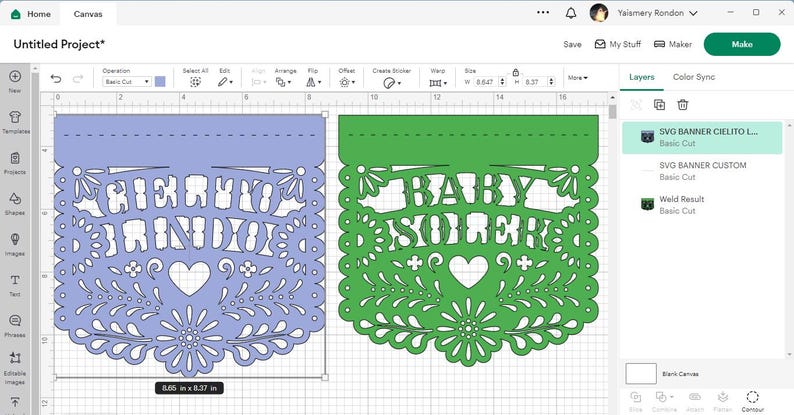Open the Shapes panel

(x=15, y=204)
